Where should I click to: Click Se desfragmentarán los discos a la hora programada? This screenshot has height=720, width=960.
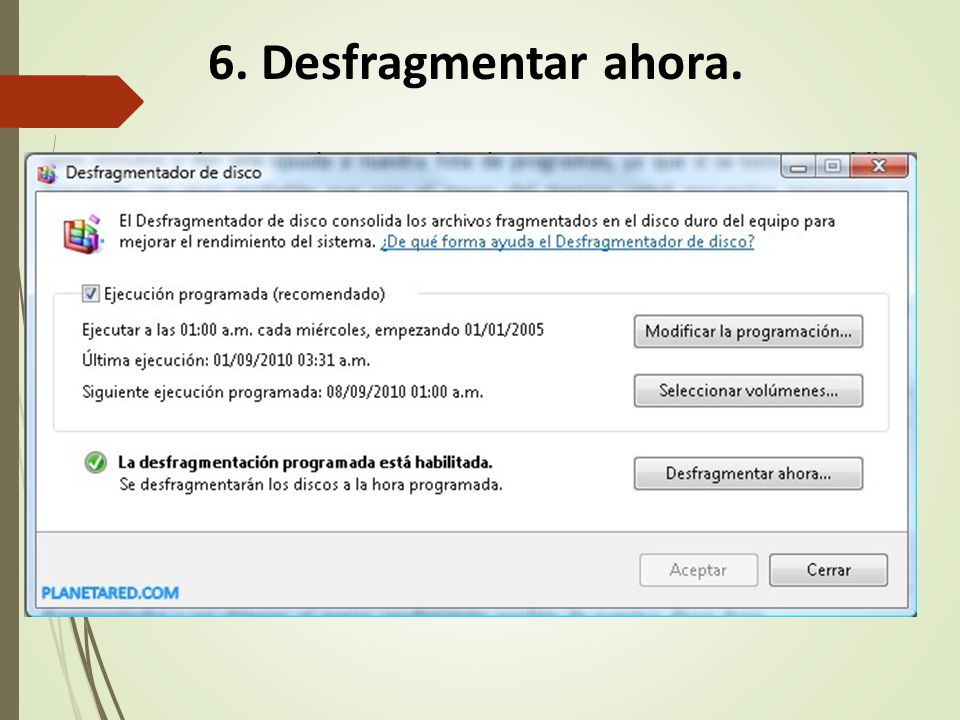tap(310, 485)
